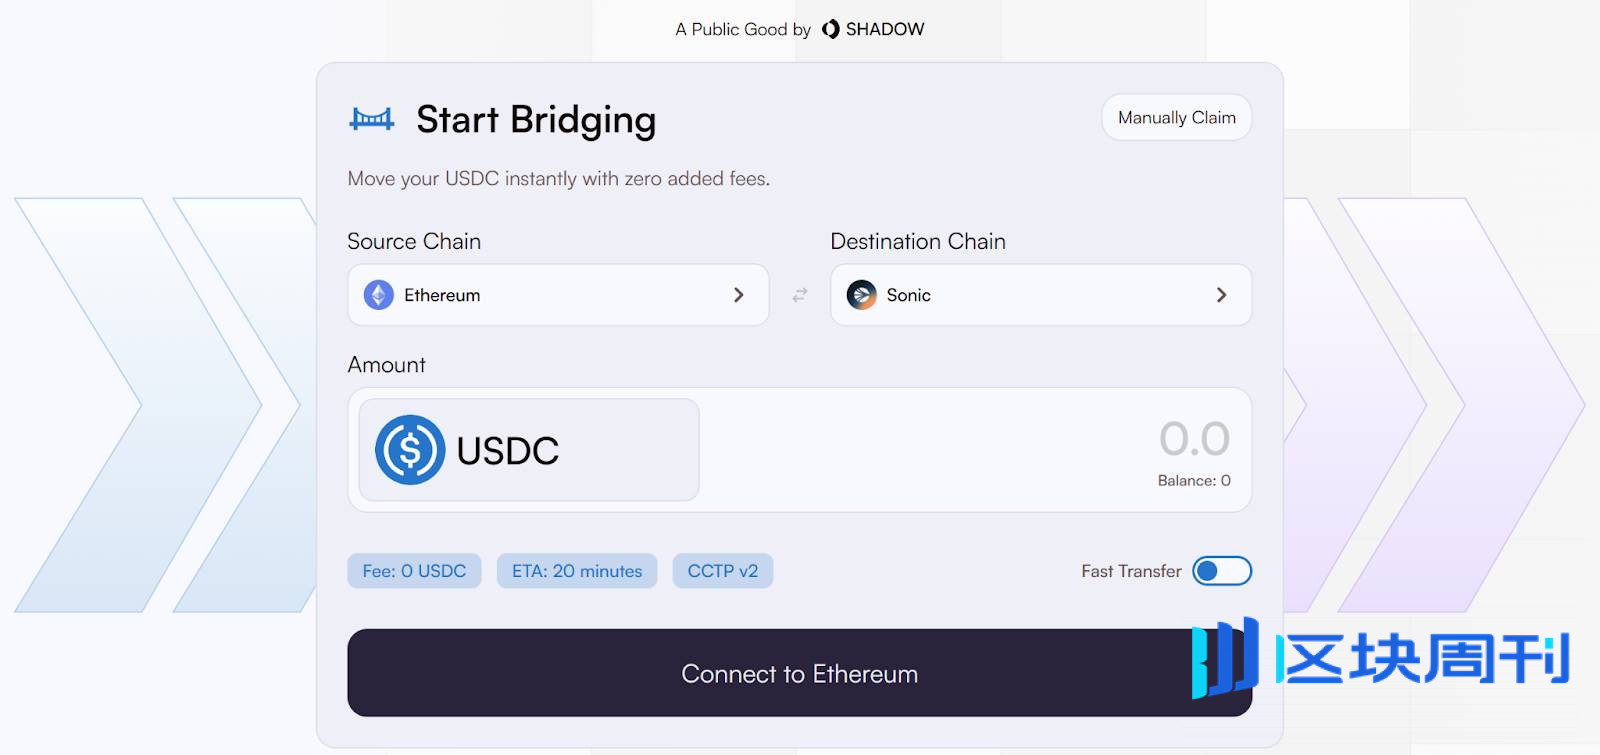Click the ETA: 20 minutes badge
Screen dimensions: 1600x755
(577, 571)
